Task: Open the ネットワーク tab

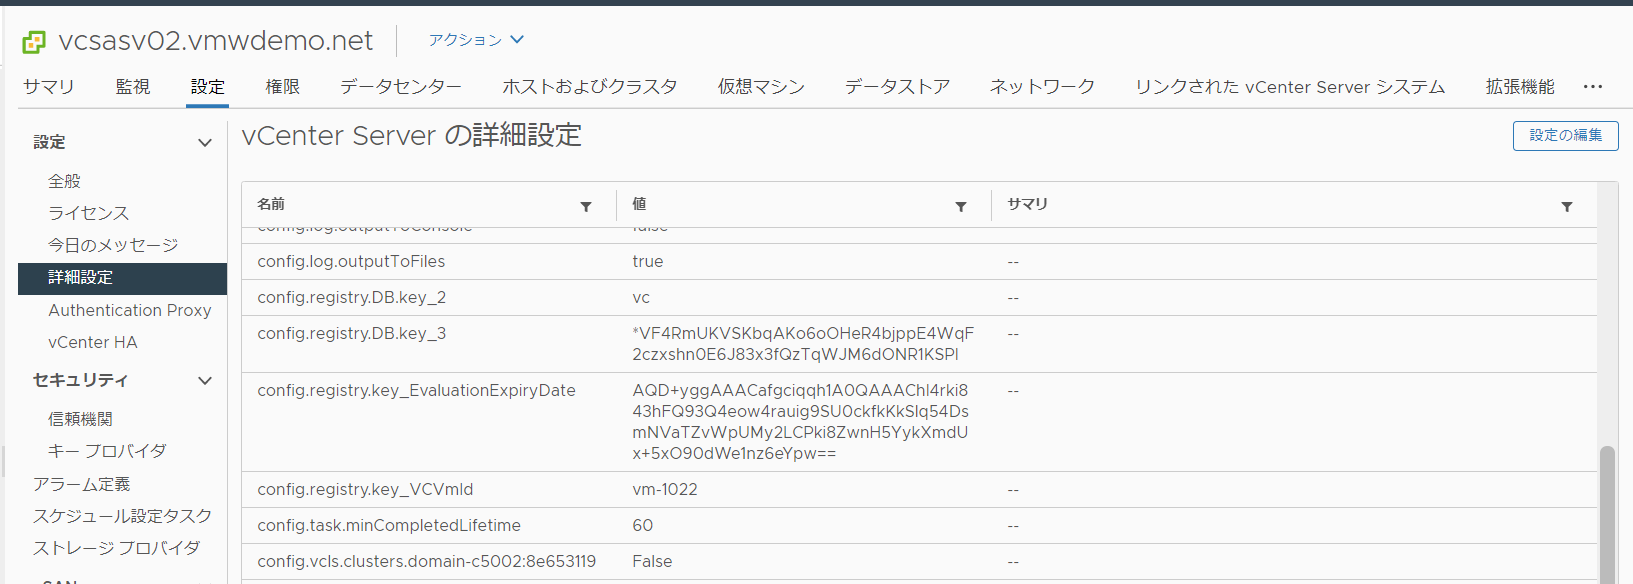Action: [1042, 87]
